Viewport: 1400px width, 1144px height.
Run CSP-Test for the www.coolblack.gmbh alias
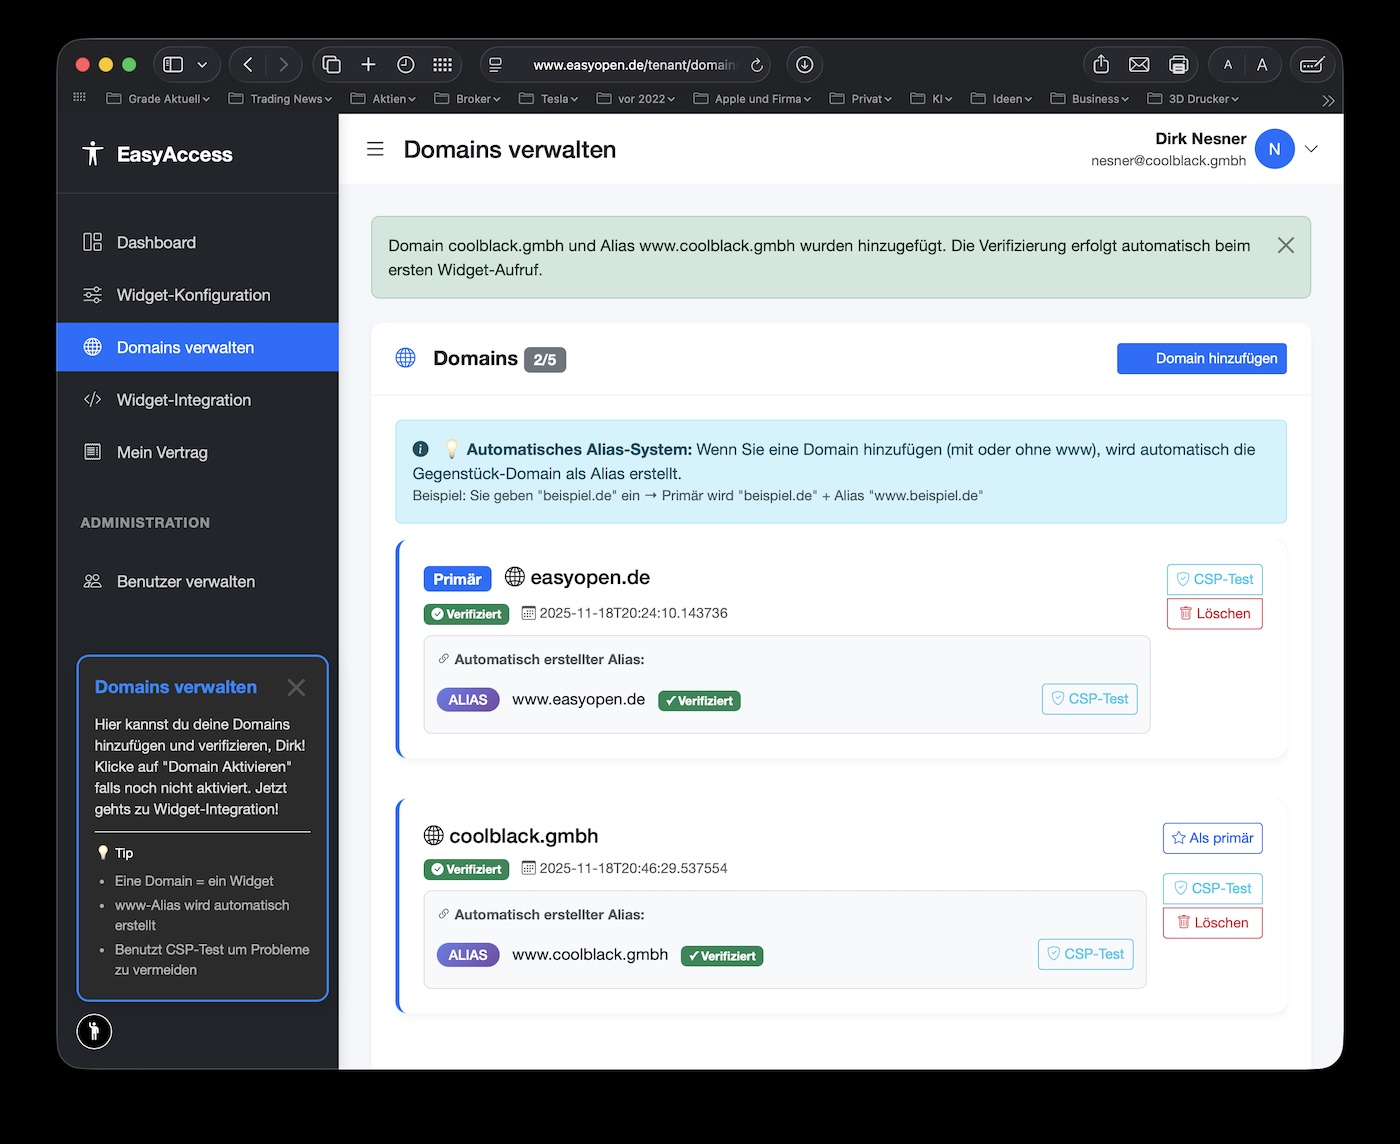(1085, 954)
